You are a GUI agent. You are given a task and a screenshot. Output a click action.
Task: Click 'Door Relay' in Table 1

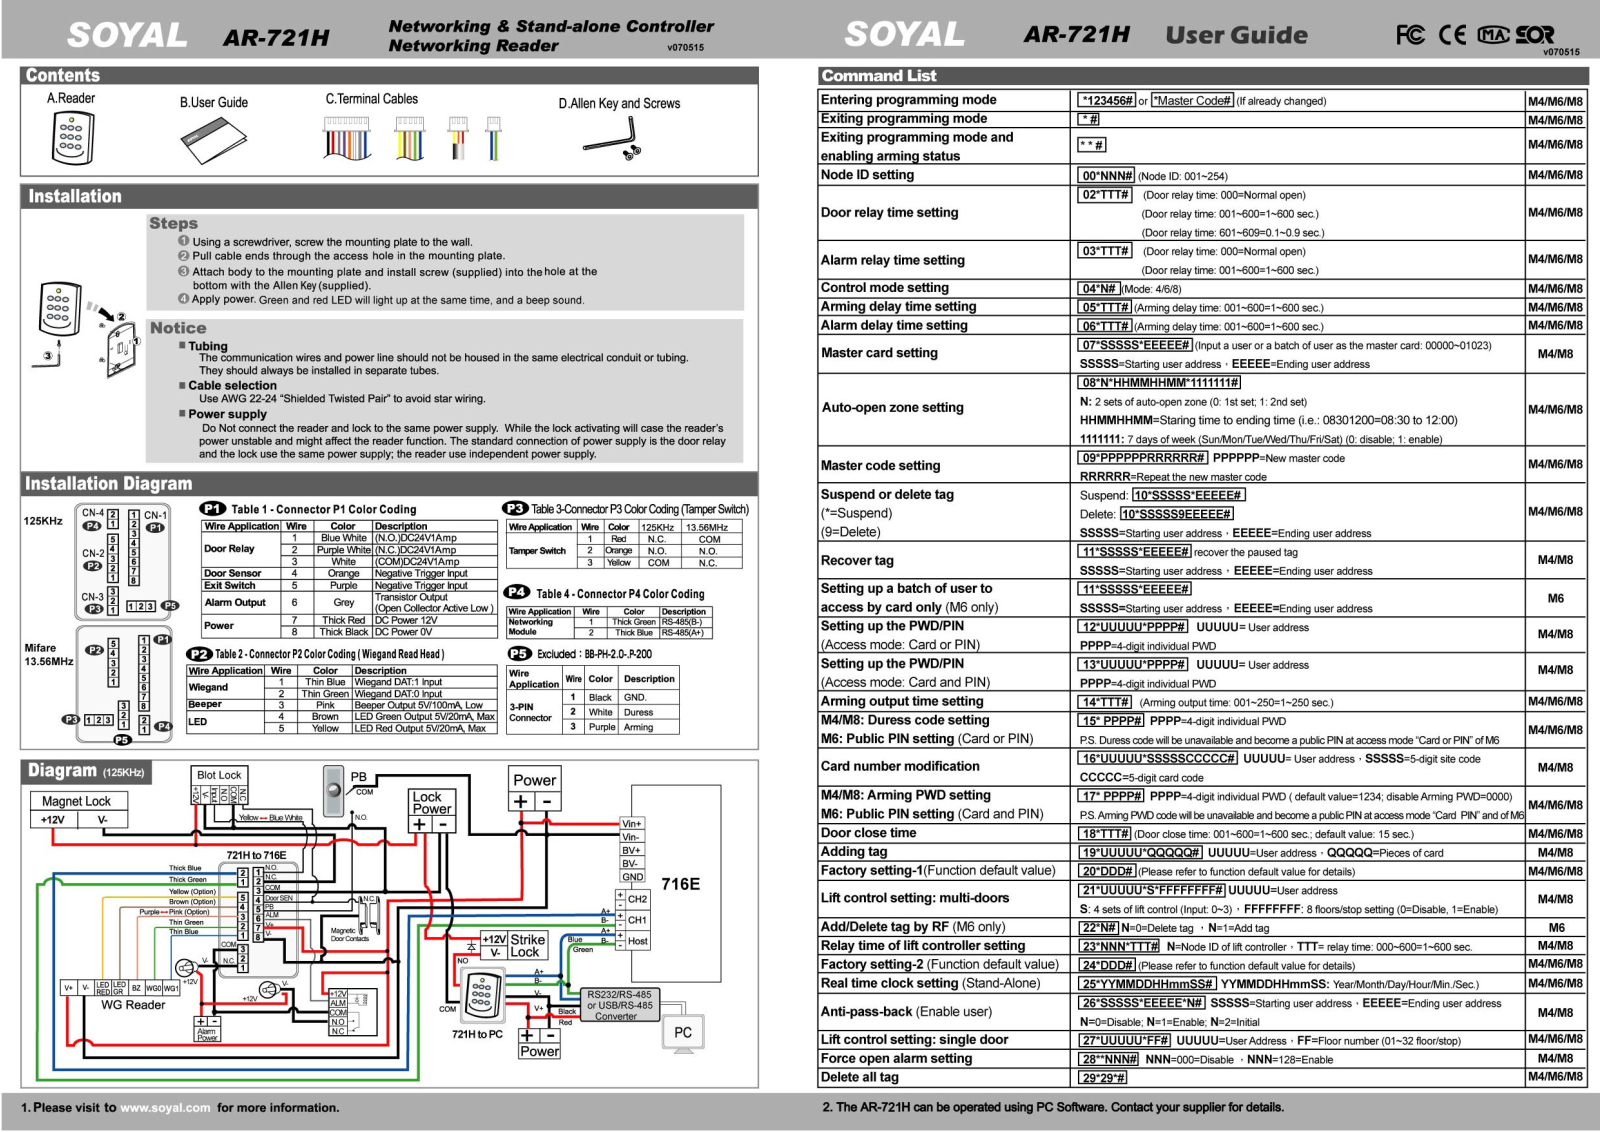pyautogui.click(x=229, y=549)
